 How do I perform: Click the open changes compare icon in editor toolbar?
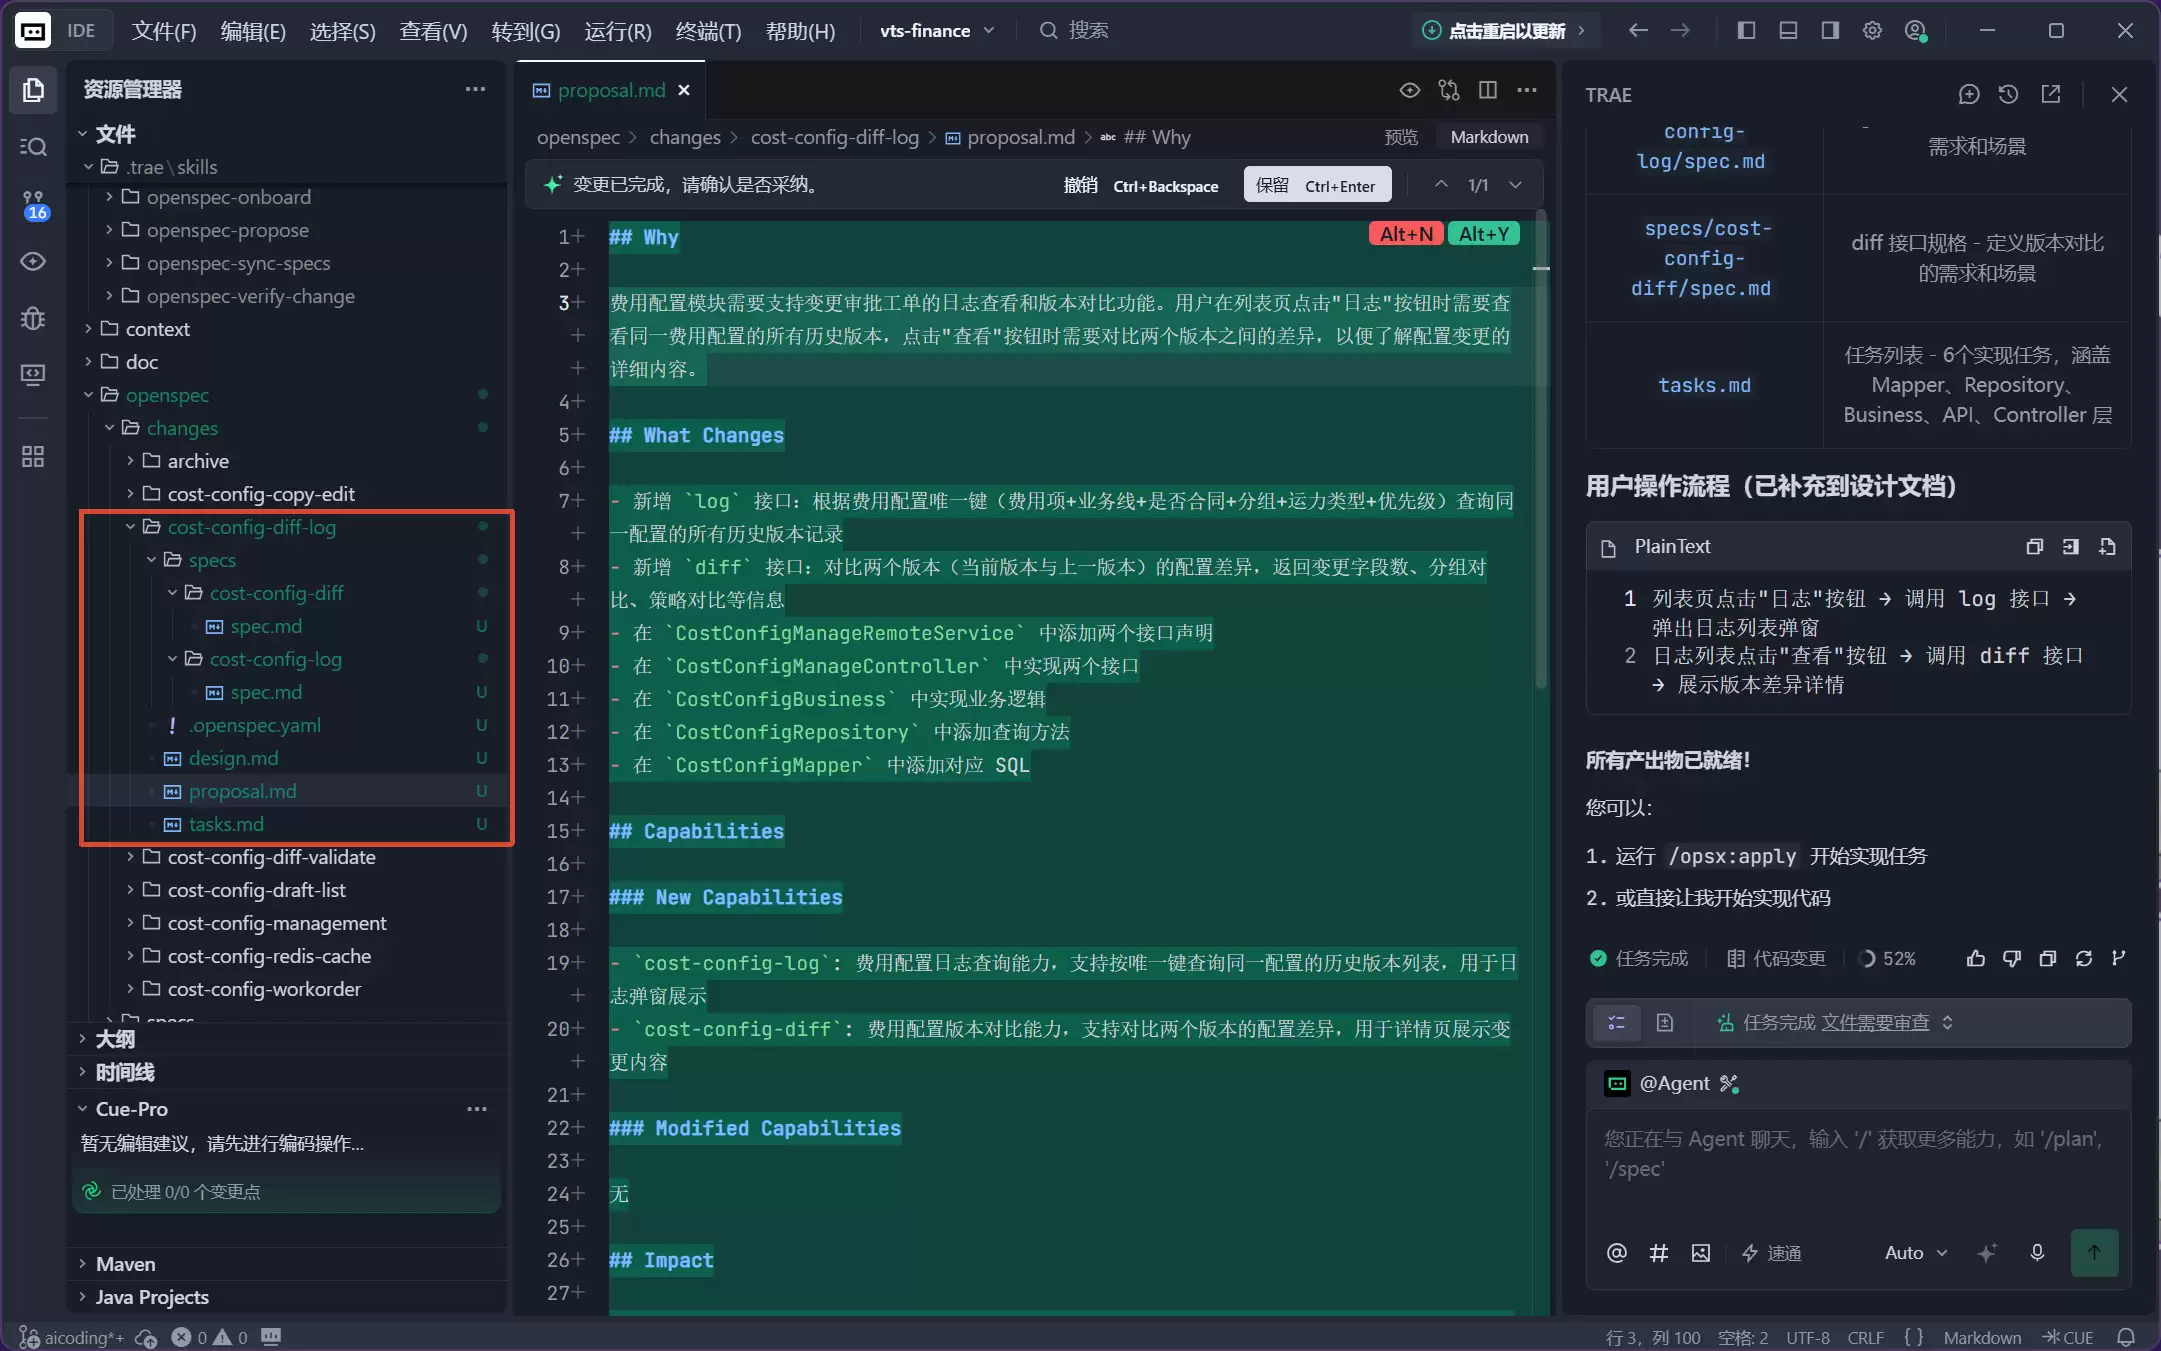(1449, 90)
